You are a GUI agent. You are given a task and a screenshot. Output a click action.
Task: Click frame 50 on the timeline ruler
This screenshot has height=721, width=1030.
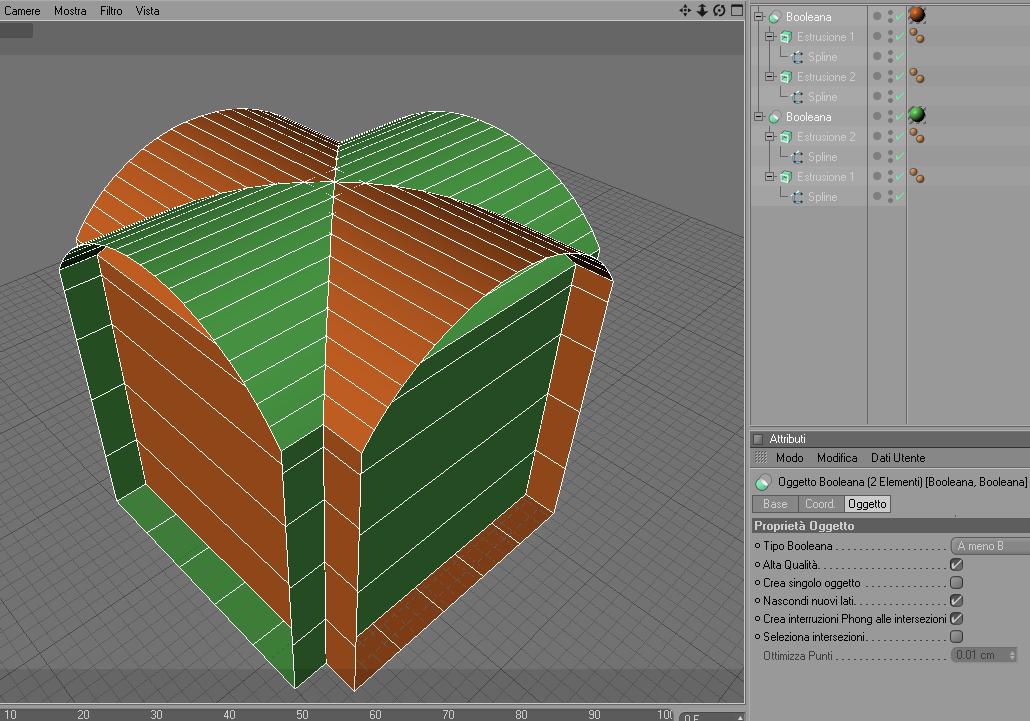302,714
